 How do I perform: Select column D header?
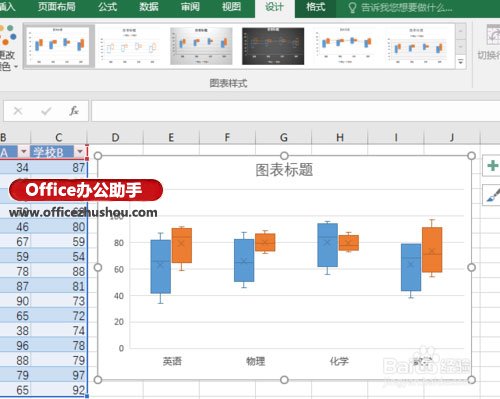pos(115,137)
